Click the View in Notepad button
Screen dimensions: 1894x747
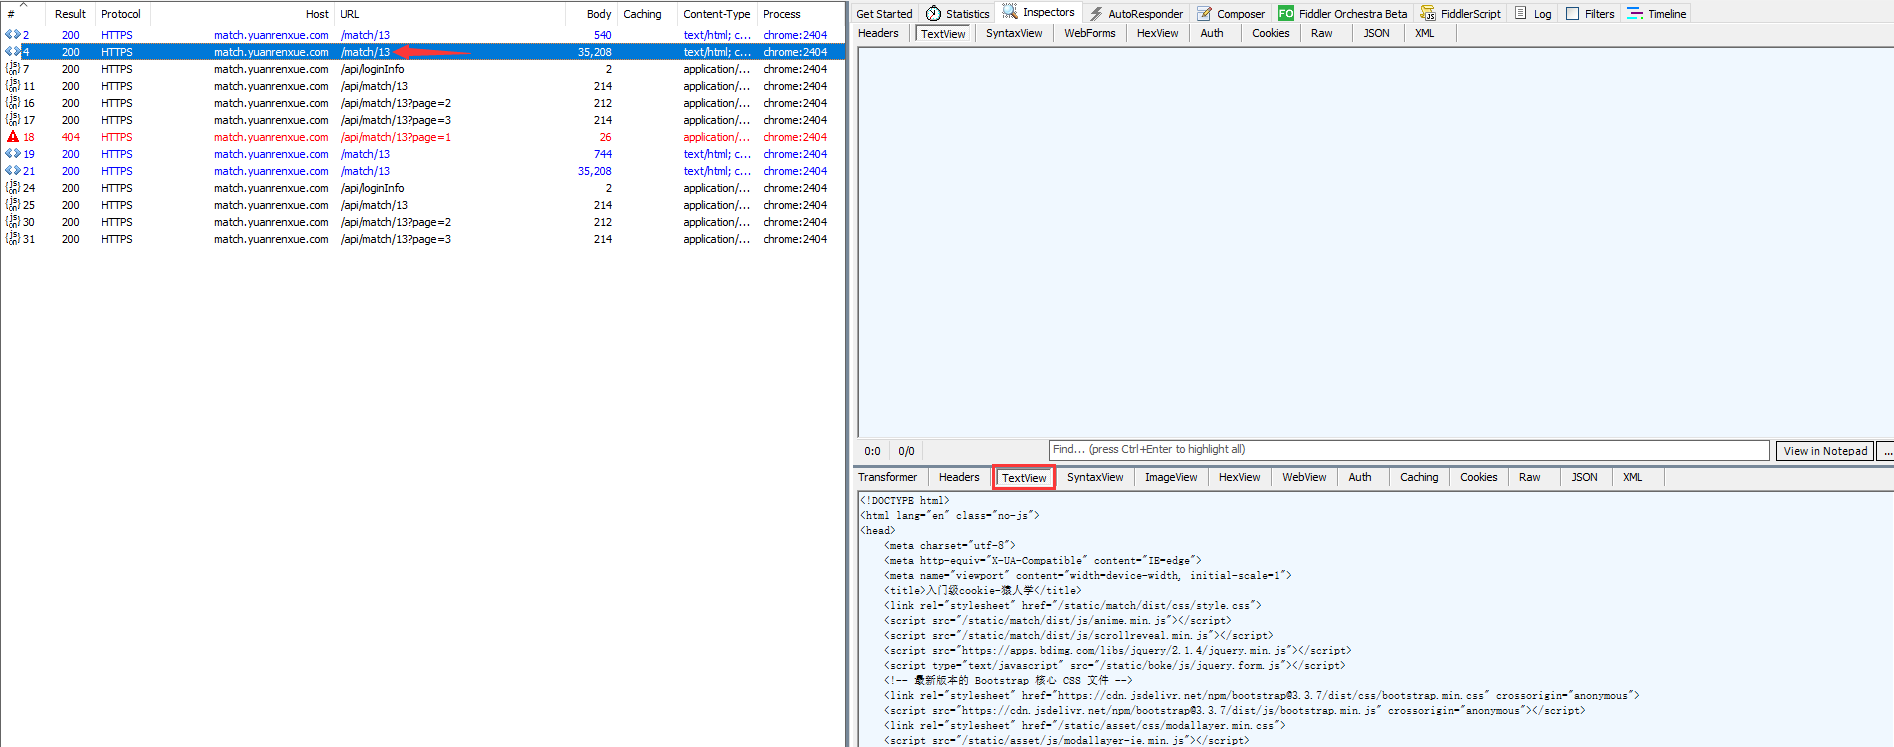coord(1824,451)
